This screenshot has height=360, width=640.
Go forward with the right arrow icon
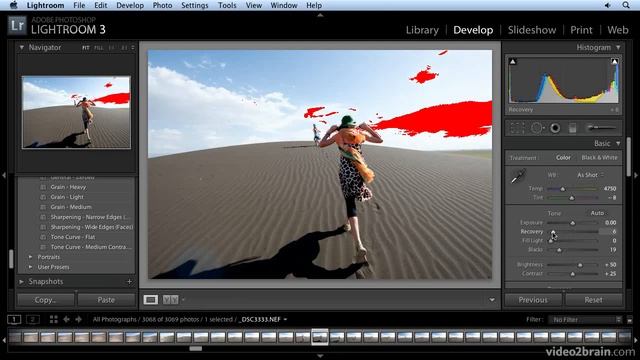(x=78, y=319)
